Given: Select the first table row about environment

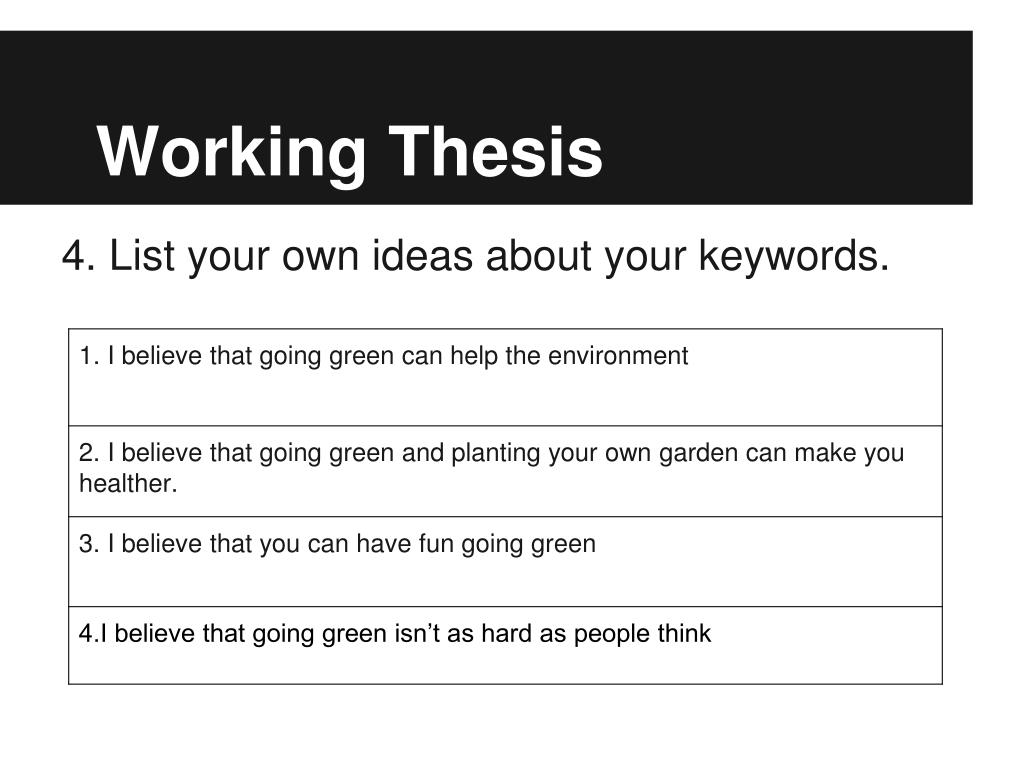Looking at the screenshot, I should coord(505,377).
